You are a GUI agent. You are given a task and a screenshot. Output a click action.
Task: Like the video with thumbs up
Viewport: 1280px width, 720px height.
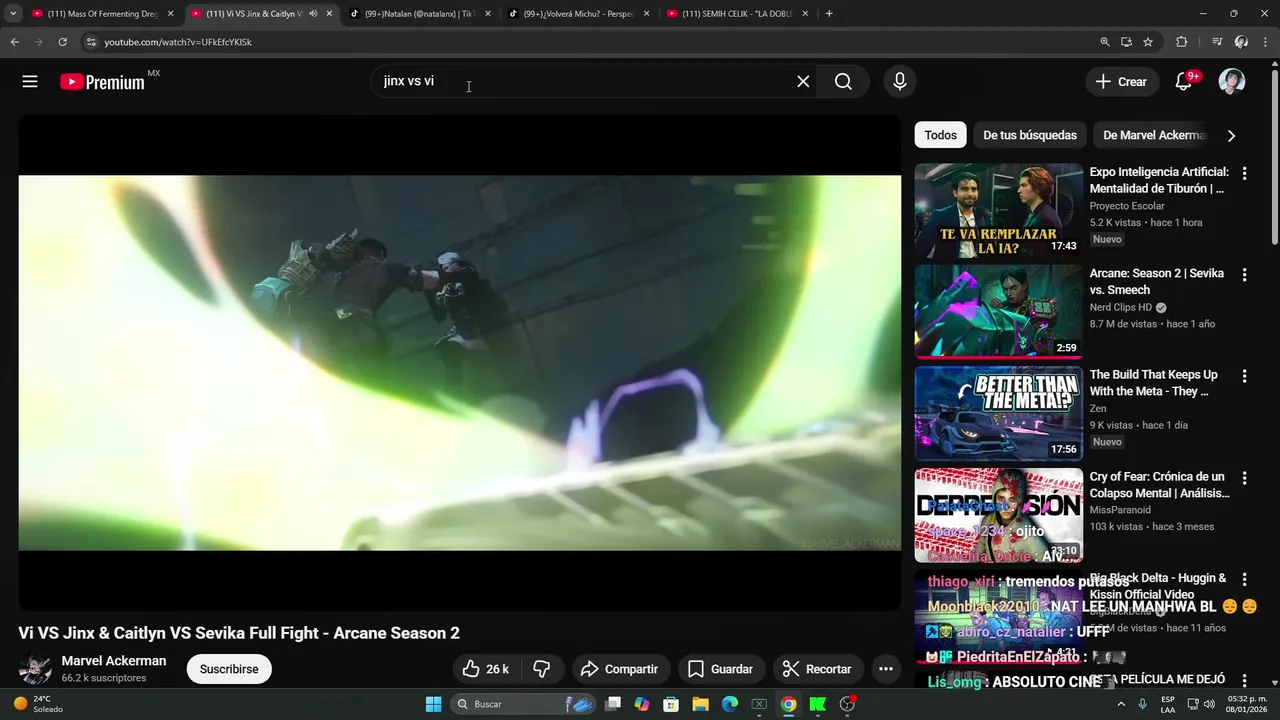486,669
